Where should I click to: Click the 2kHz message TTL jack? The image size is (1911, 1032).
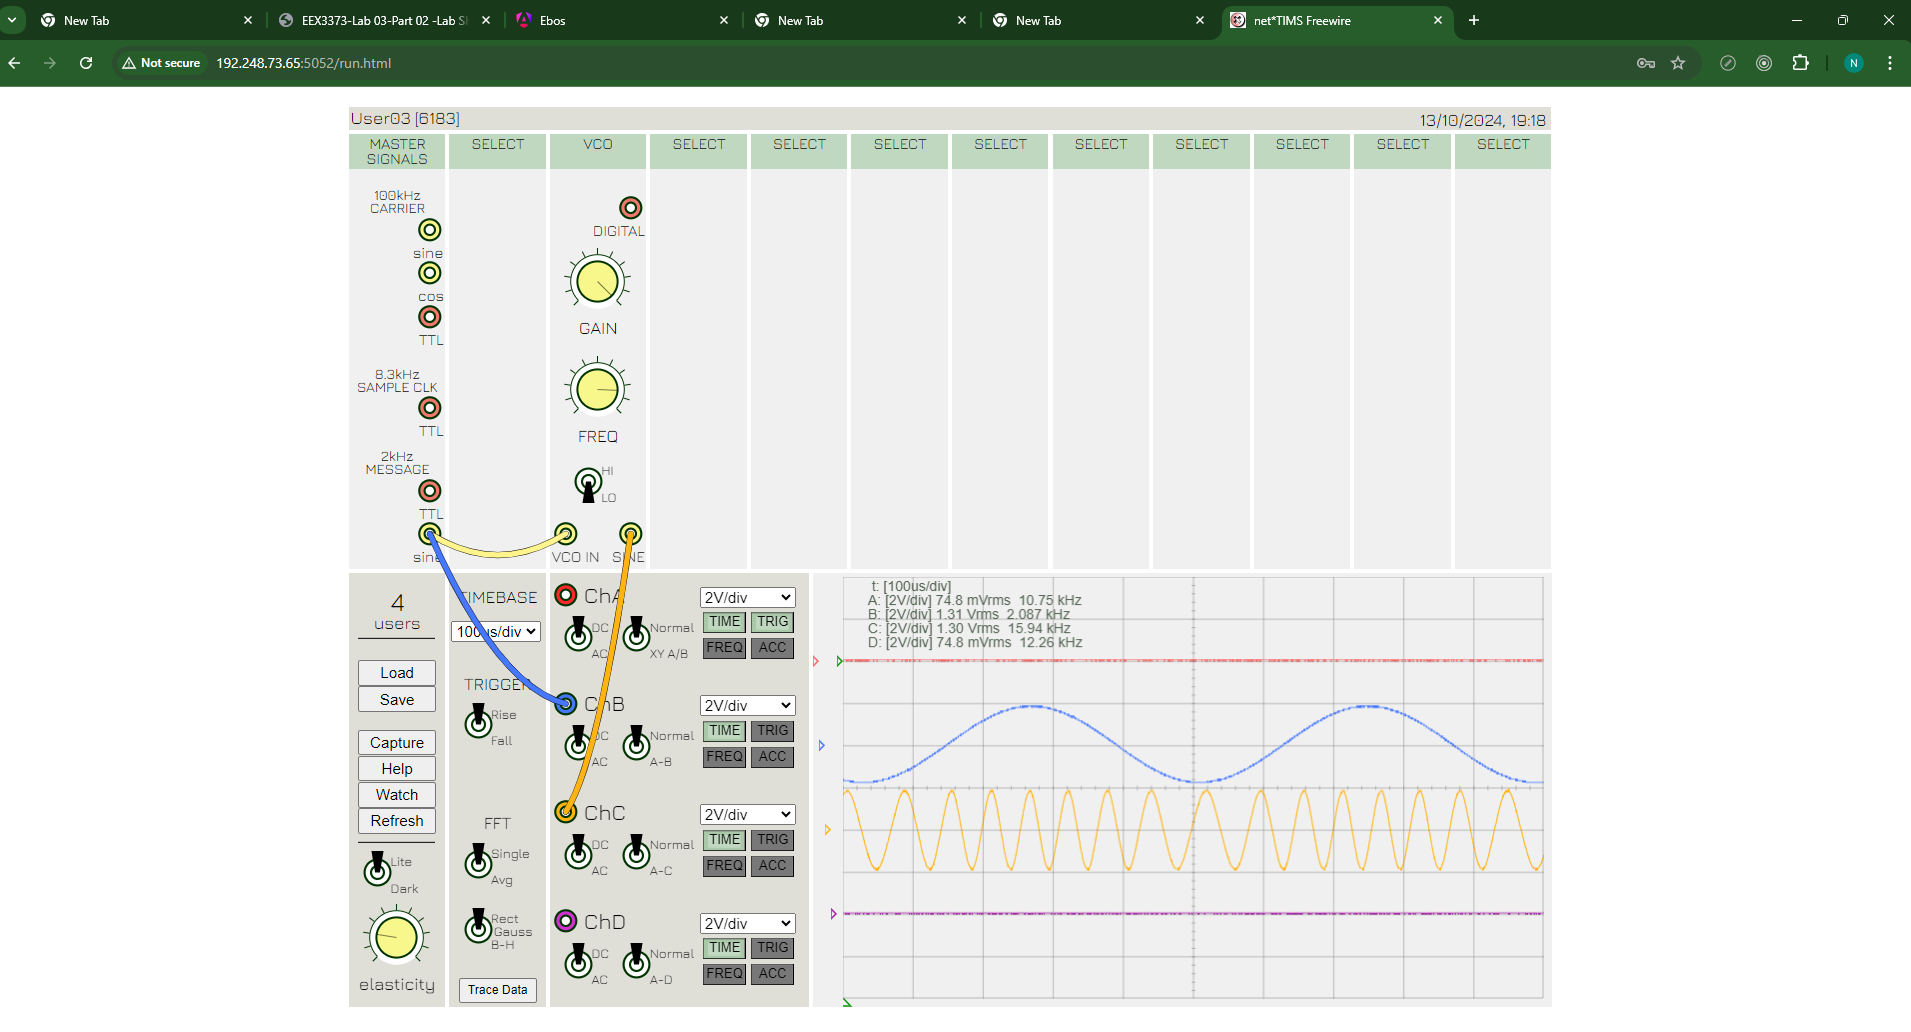(x=430, y=491)
